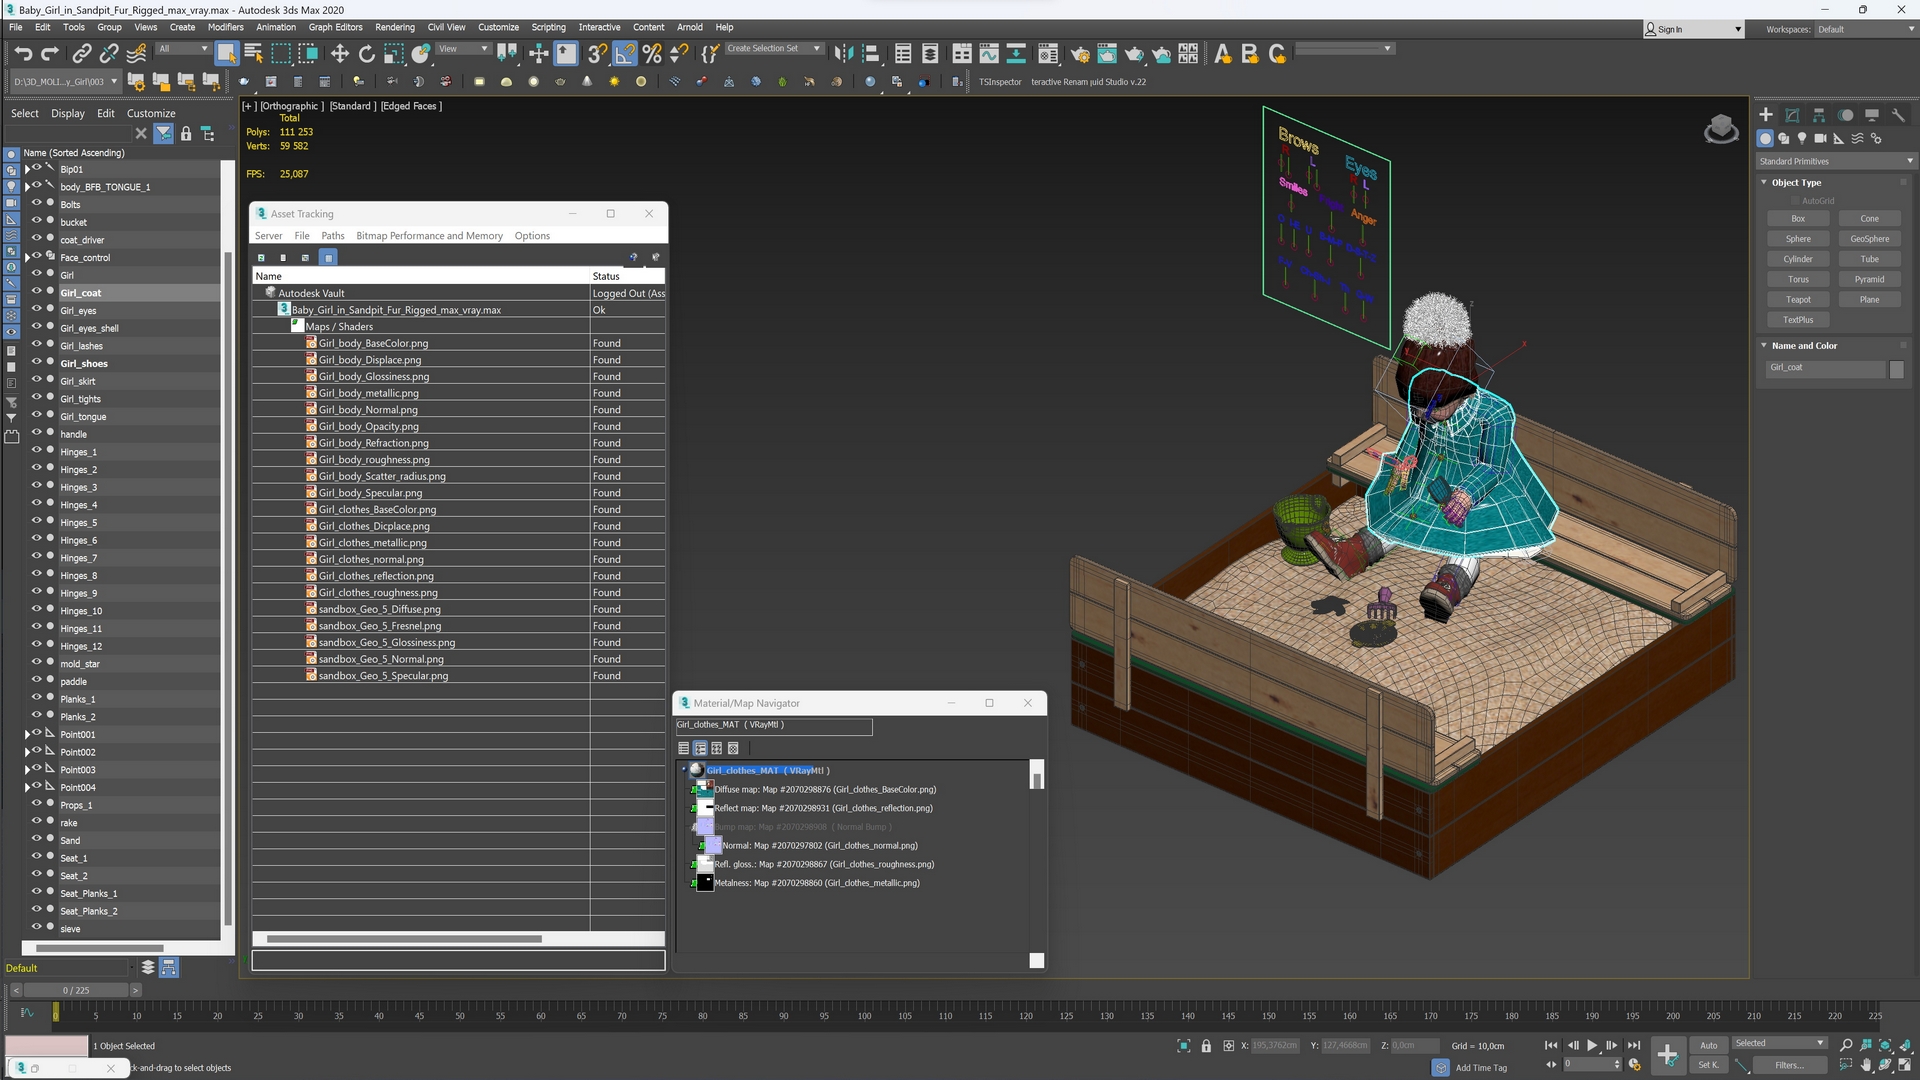Open the key Filters... button

pyautogui.click(x=1789, y=1065)
